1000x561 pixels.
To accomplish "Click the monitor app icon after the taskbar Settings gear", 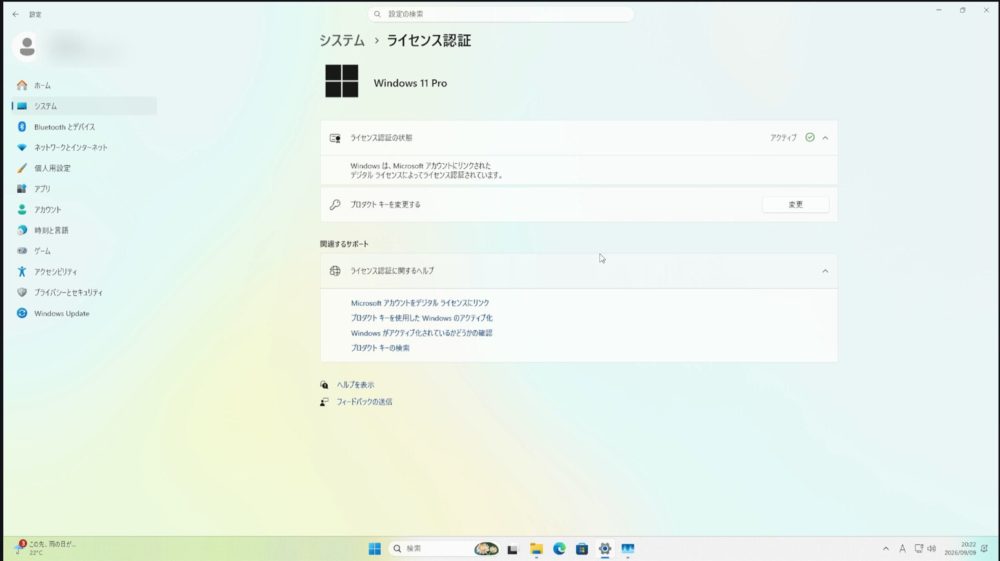I will [x=628, y=548].
